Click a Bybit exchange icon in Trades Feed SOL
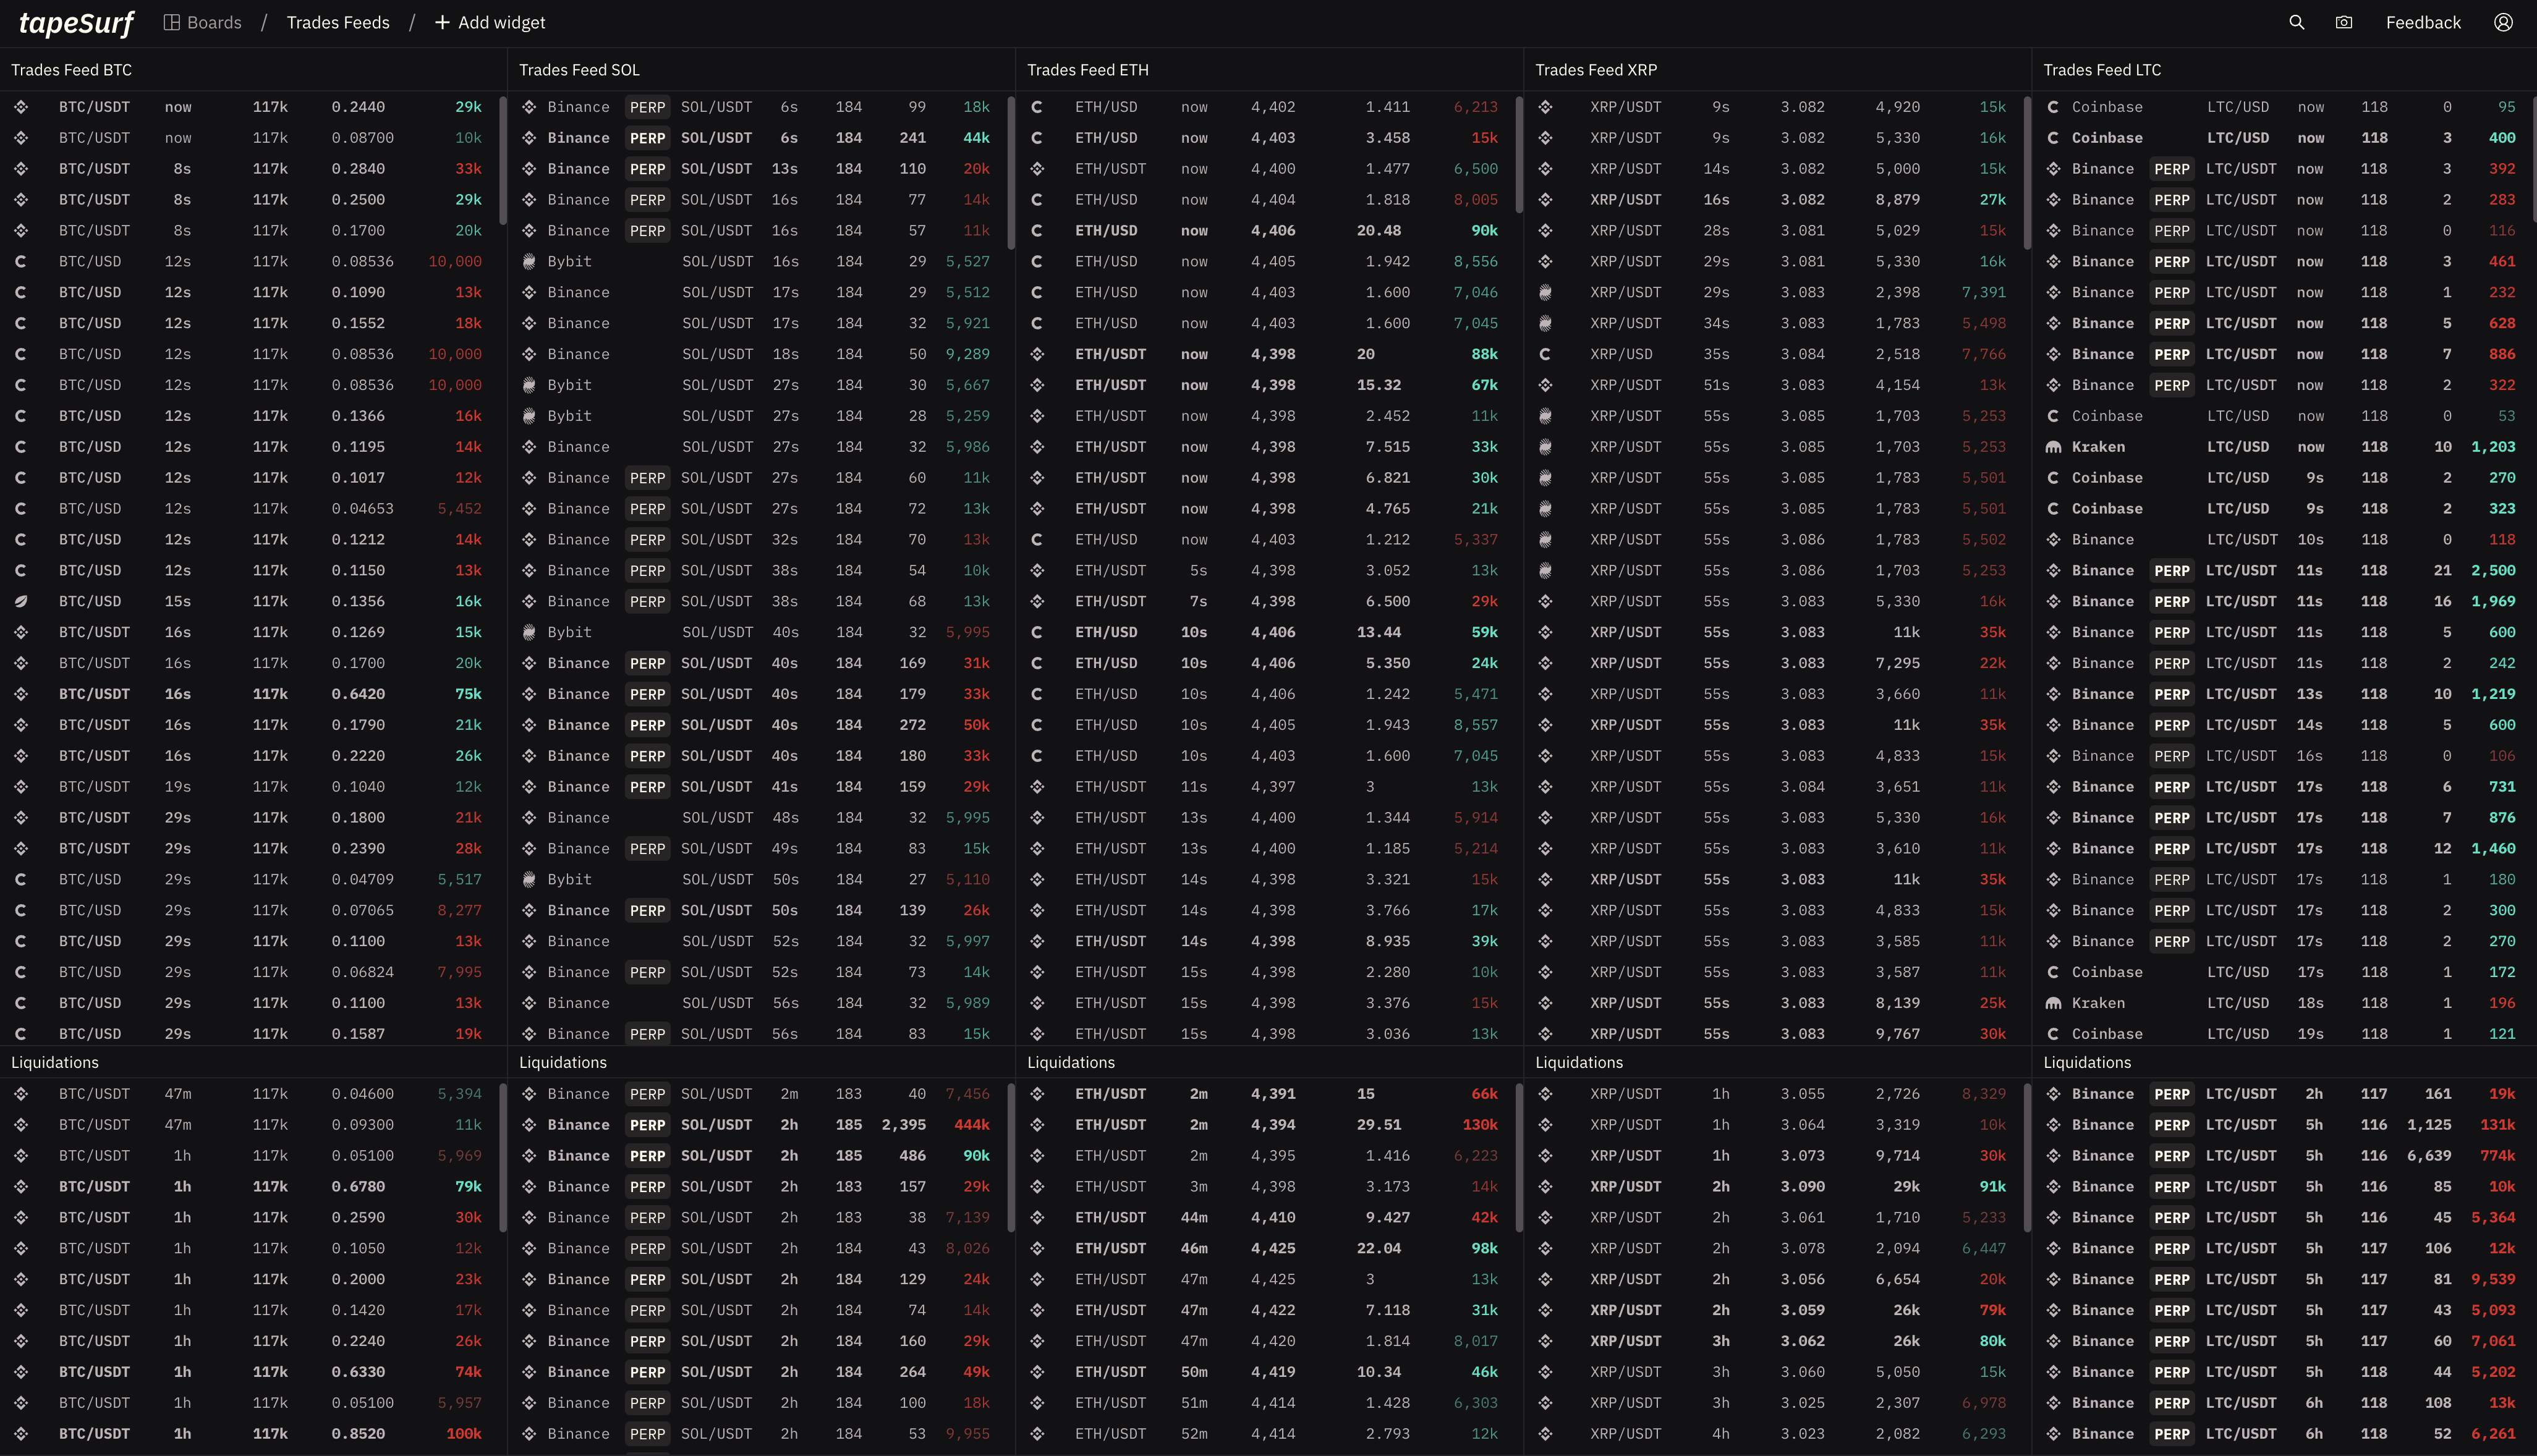Screen dimensions: 2537x1456 tap(529, 261)
